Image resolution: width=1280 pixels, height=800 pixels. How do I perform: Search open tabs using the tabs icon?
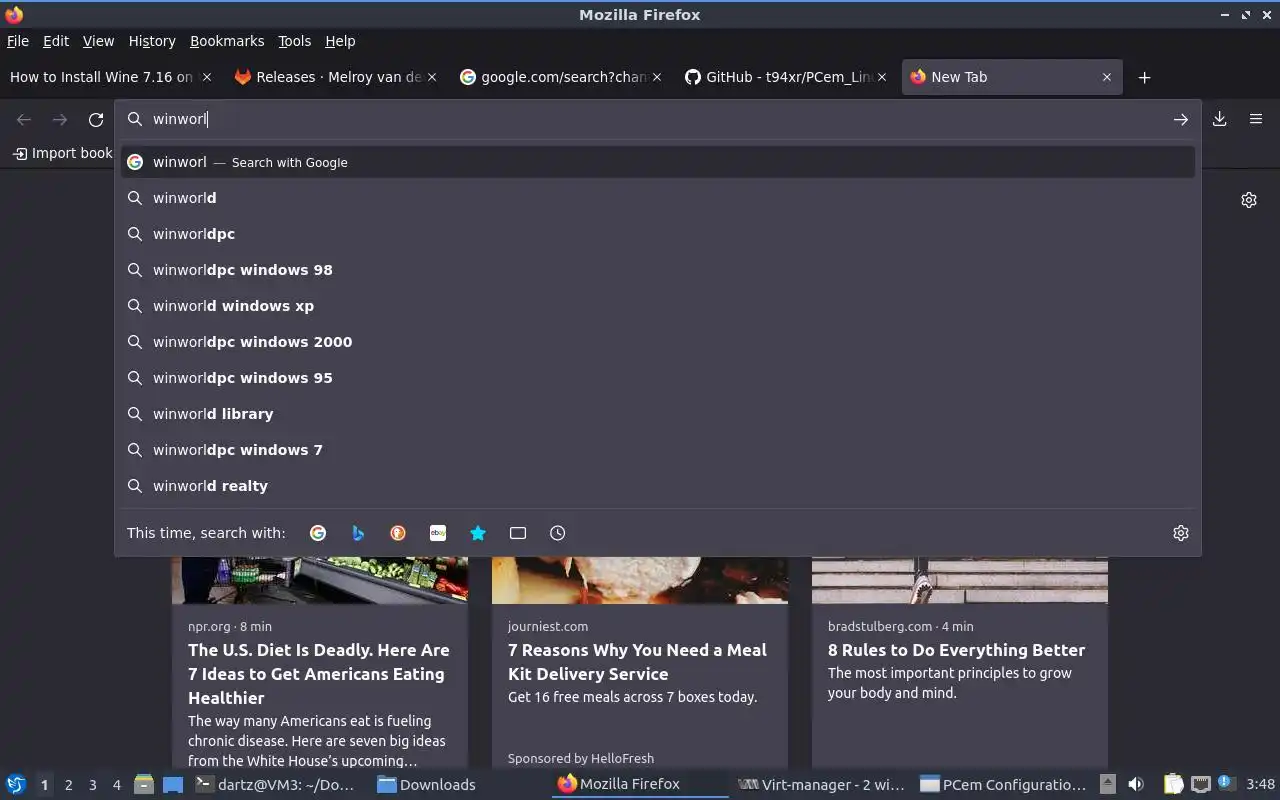coord(518,533)
